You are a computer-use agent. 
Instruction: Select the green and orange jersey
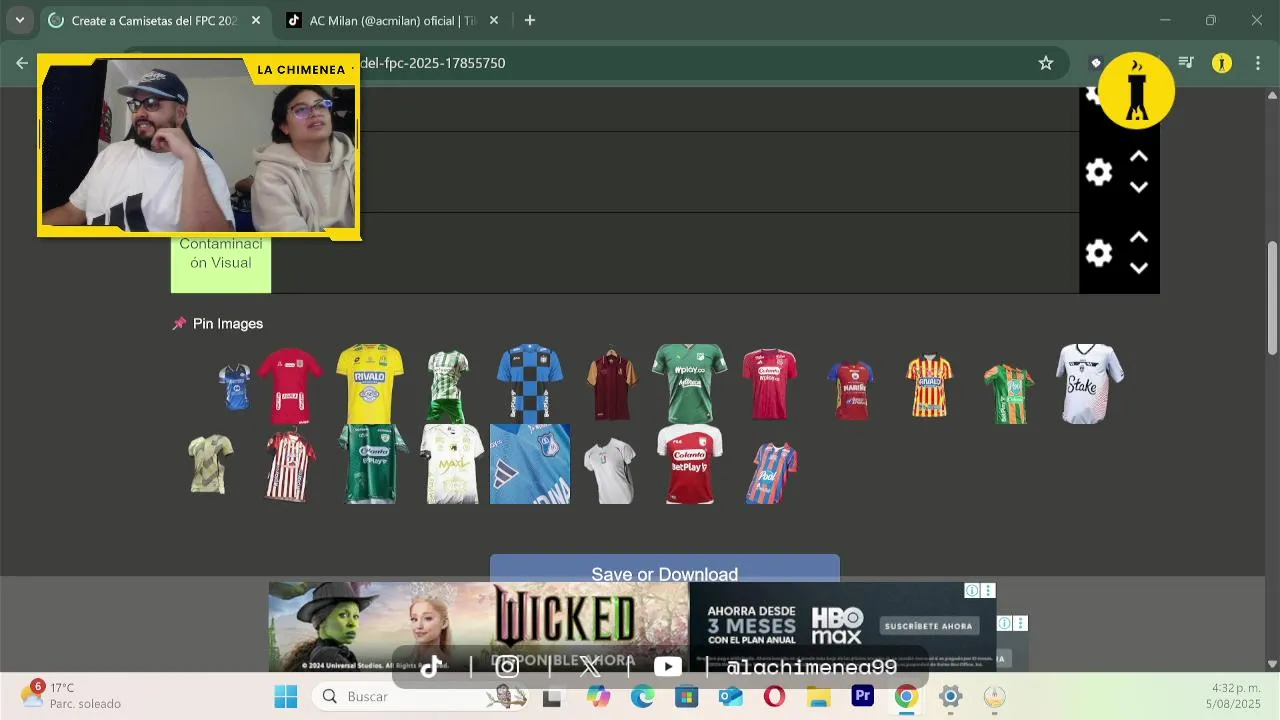tap(1008, 393)
